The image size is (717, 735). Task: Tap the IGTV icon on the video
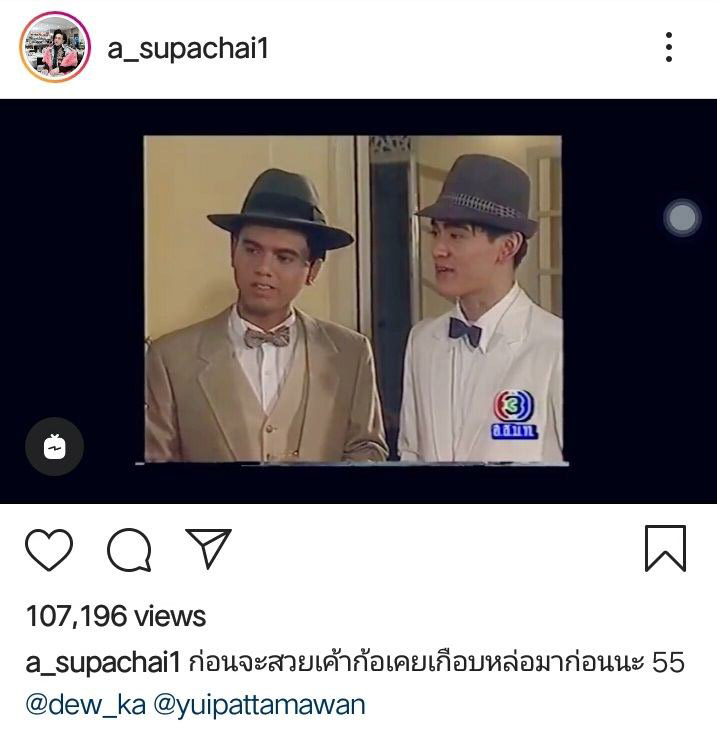pos(54,447)
